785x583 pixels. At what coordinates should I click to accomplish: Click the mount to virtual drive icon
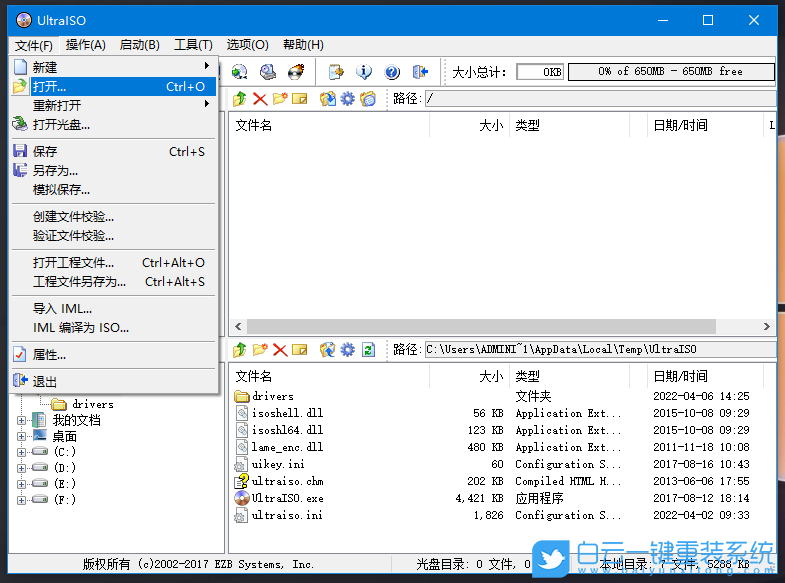point(268,72)
